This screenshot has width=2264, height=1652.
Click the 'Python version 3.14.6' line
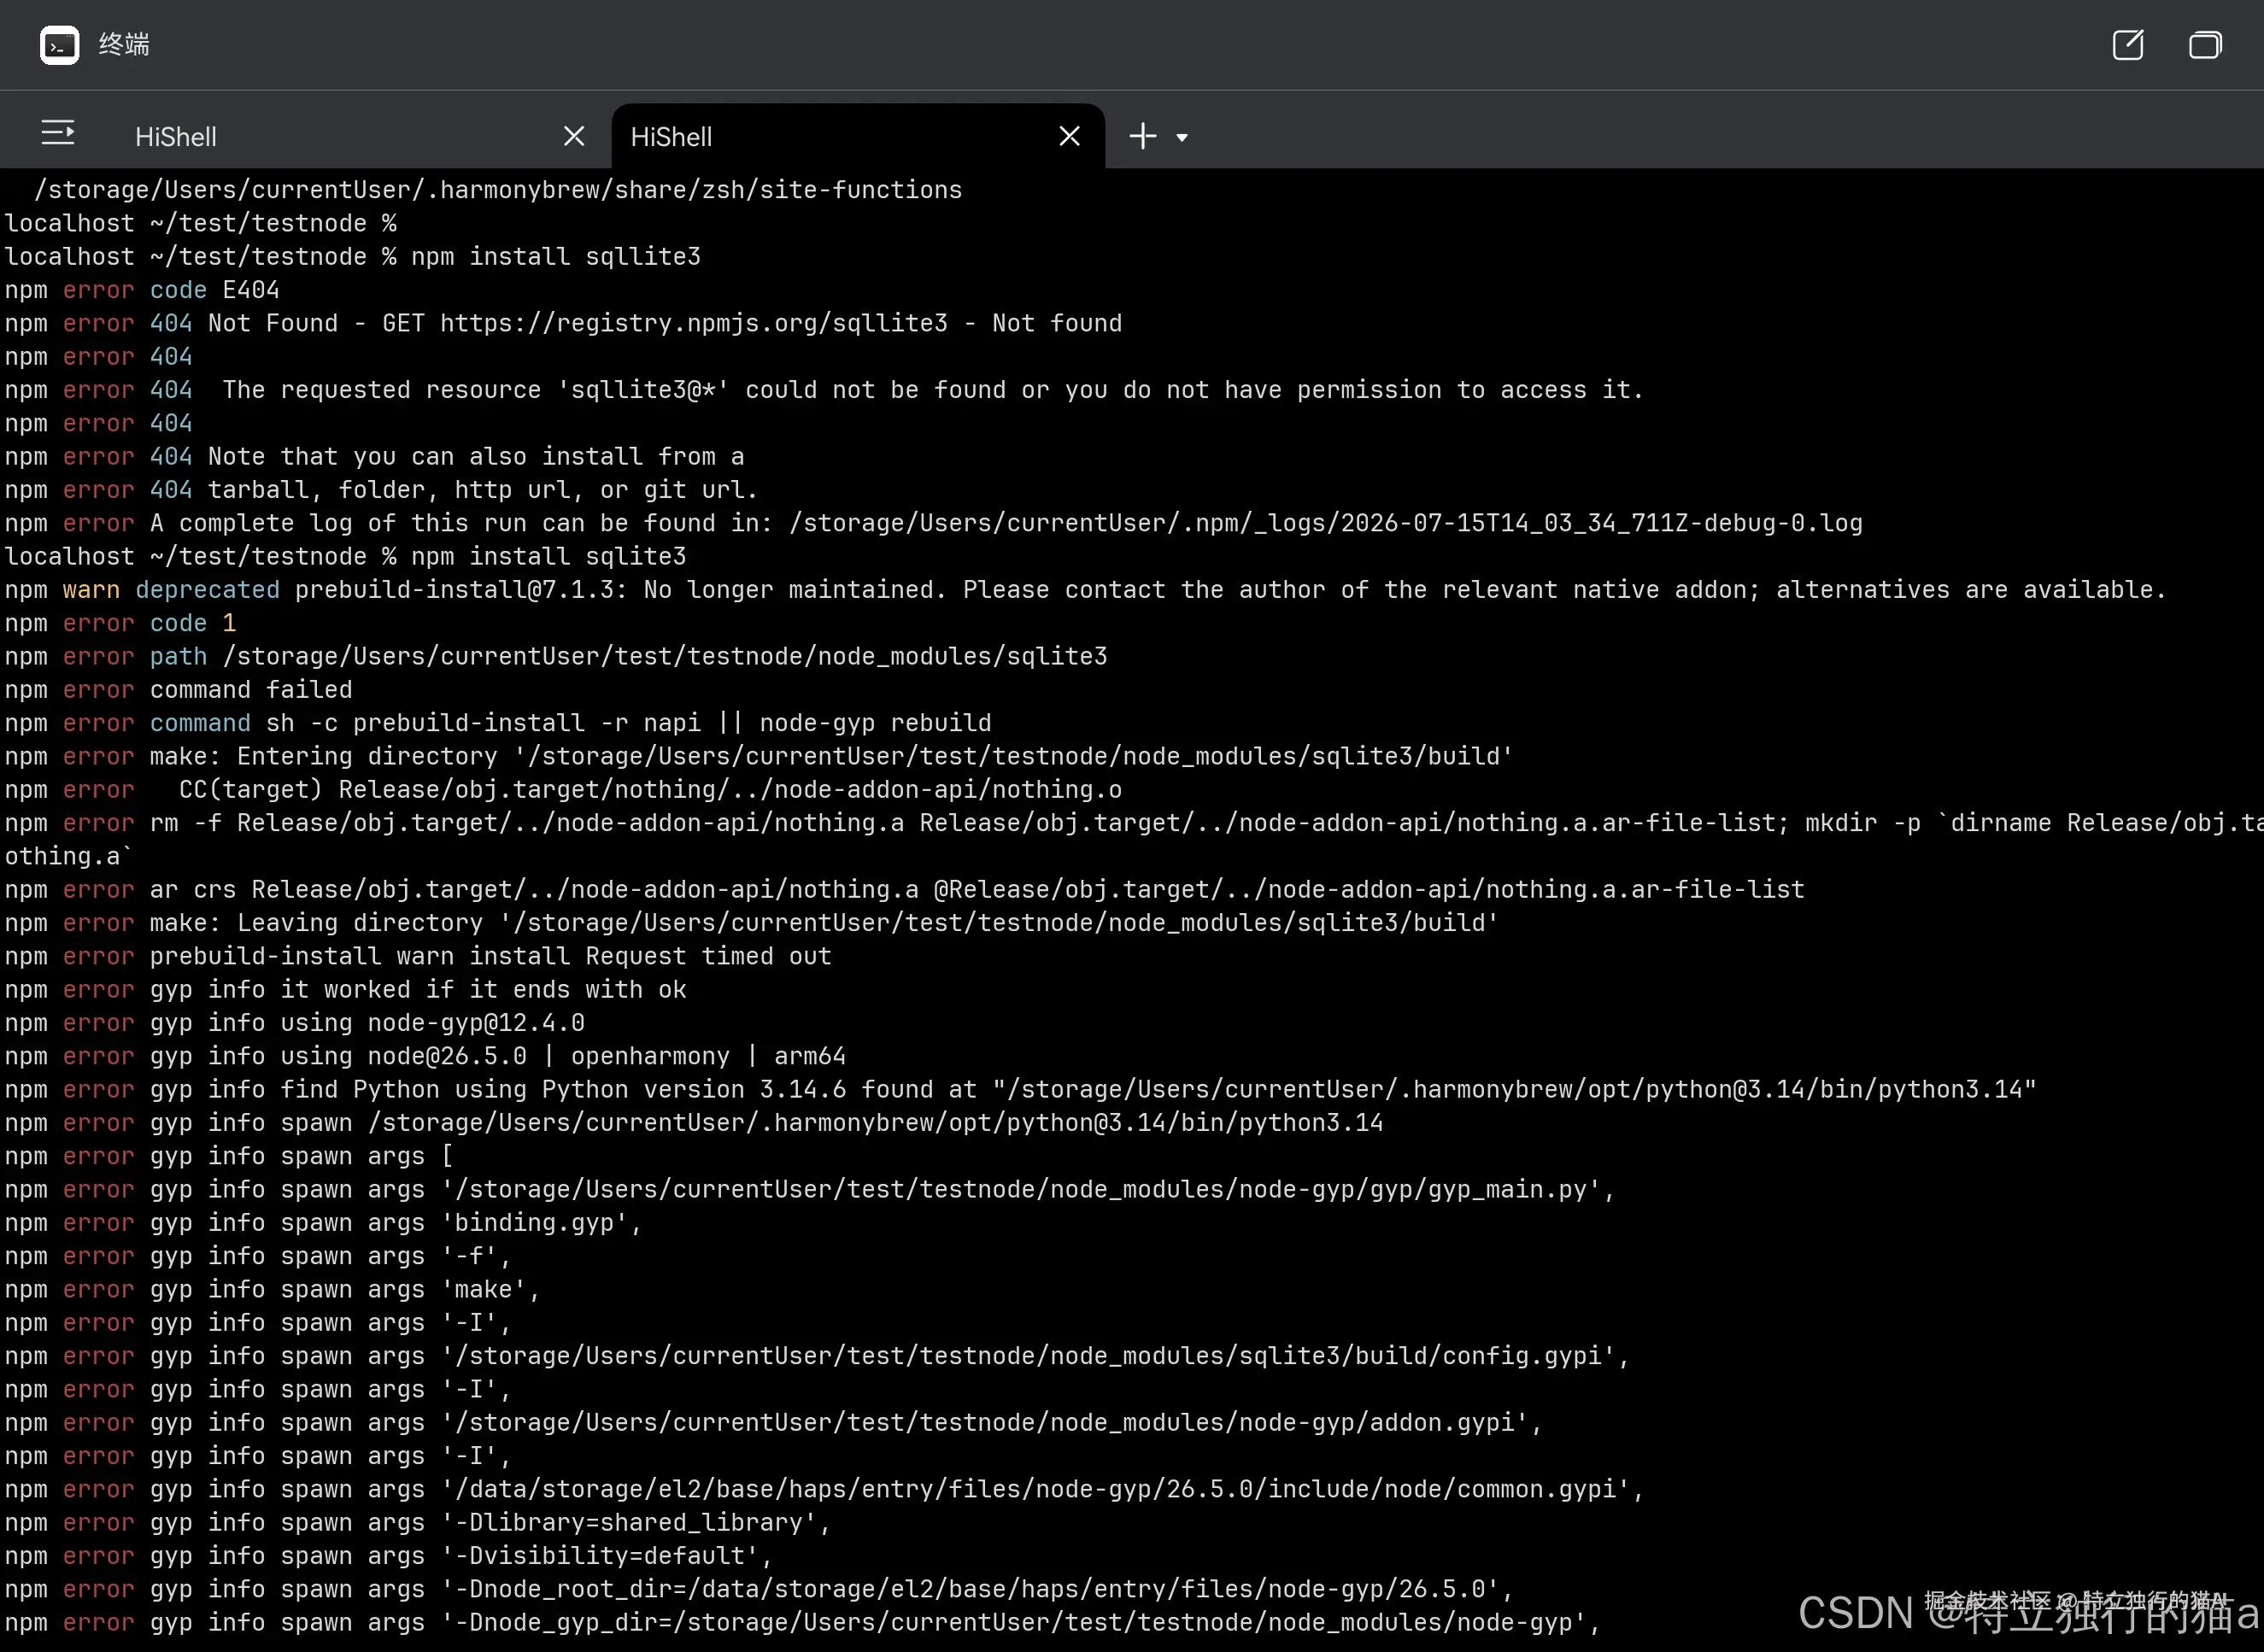[1020, 1090]
